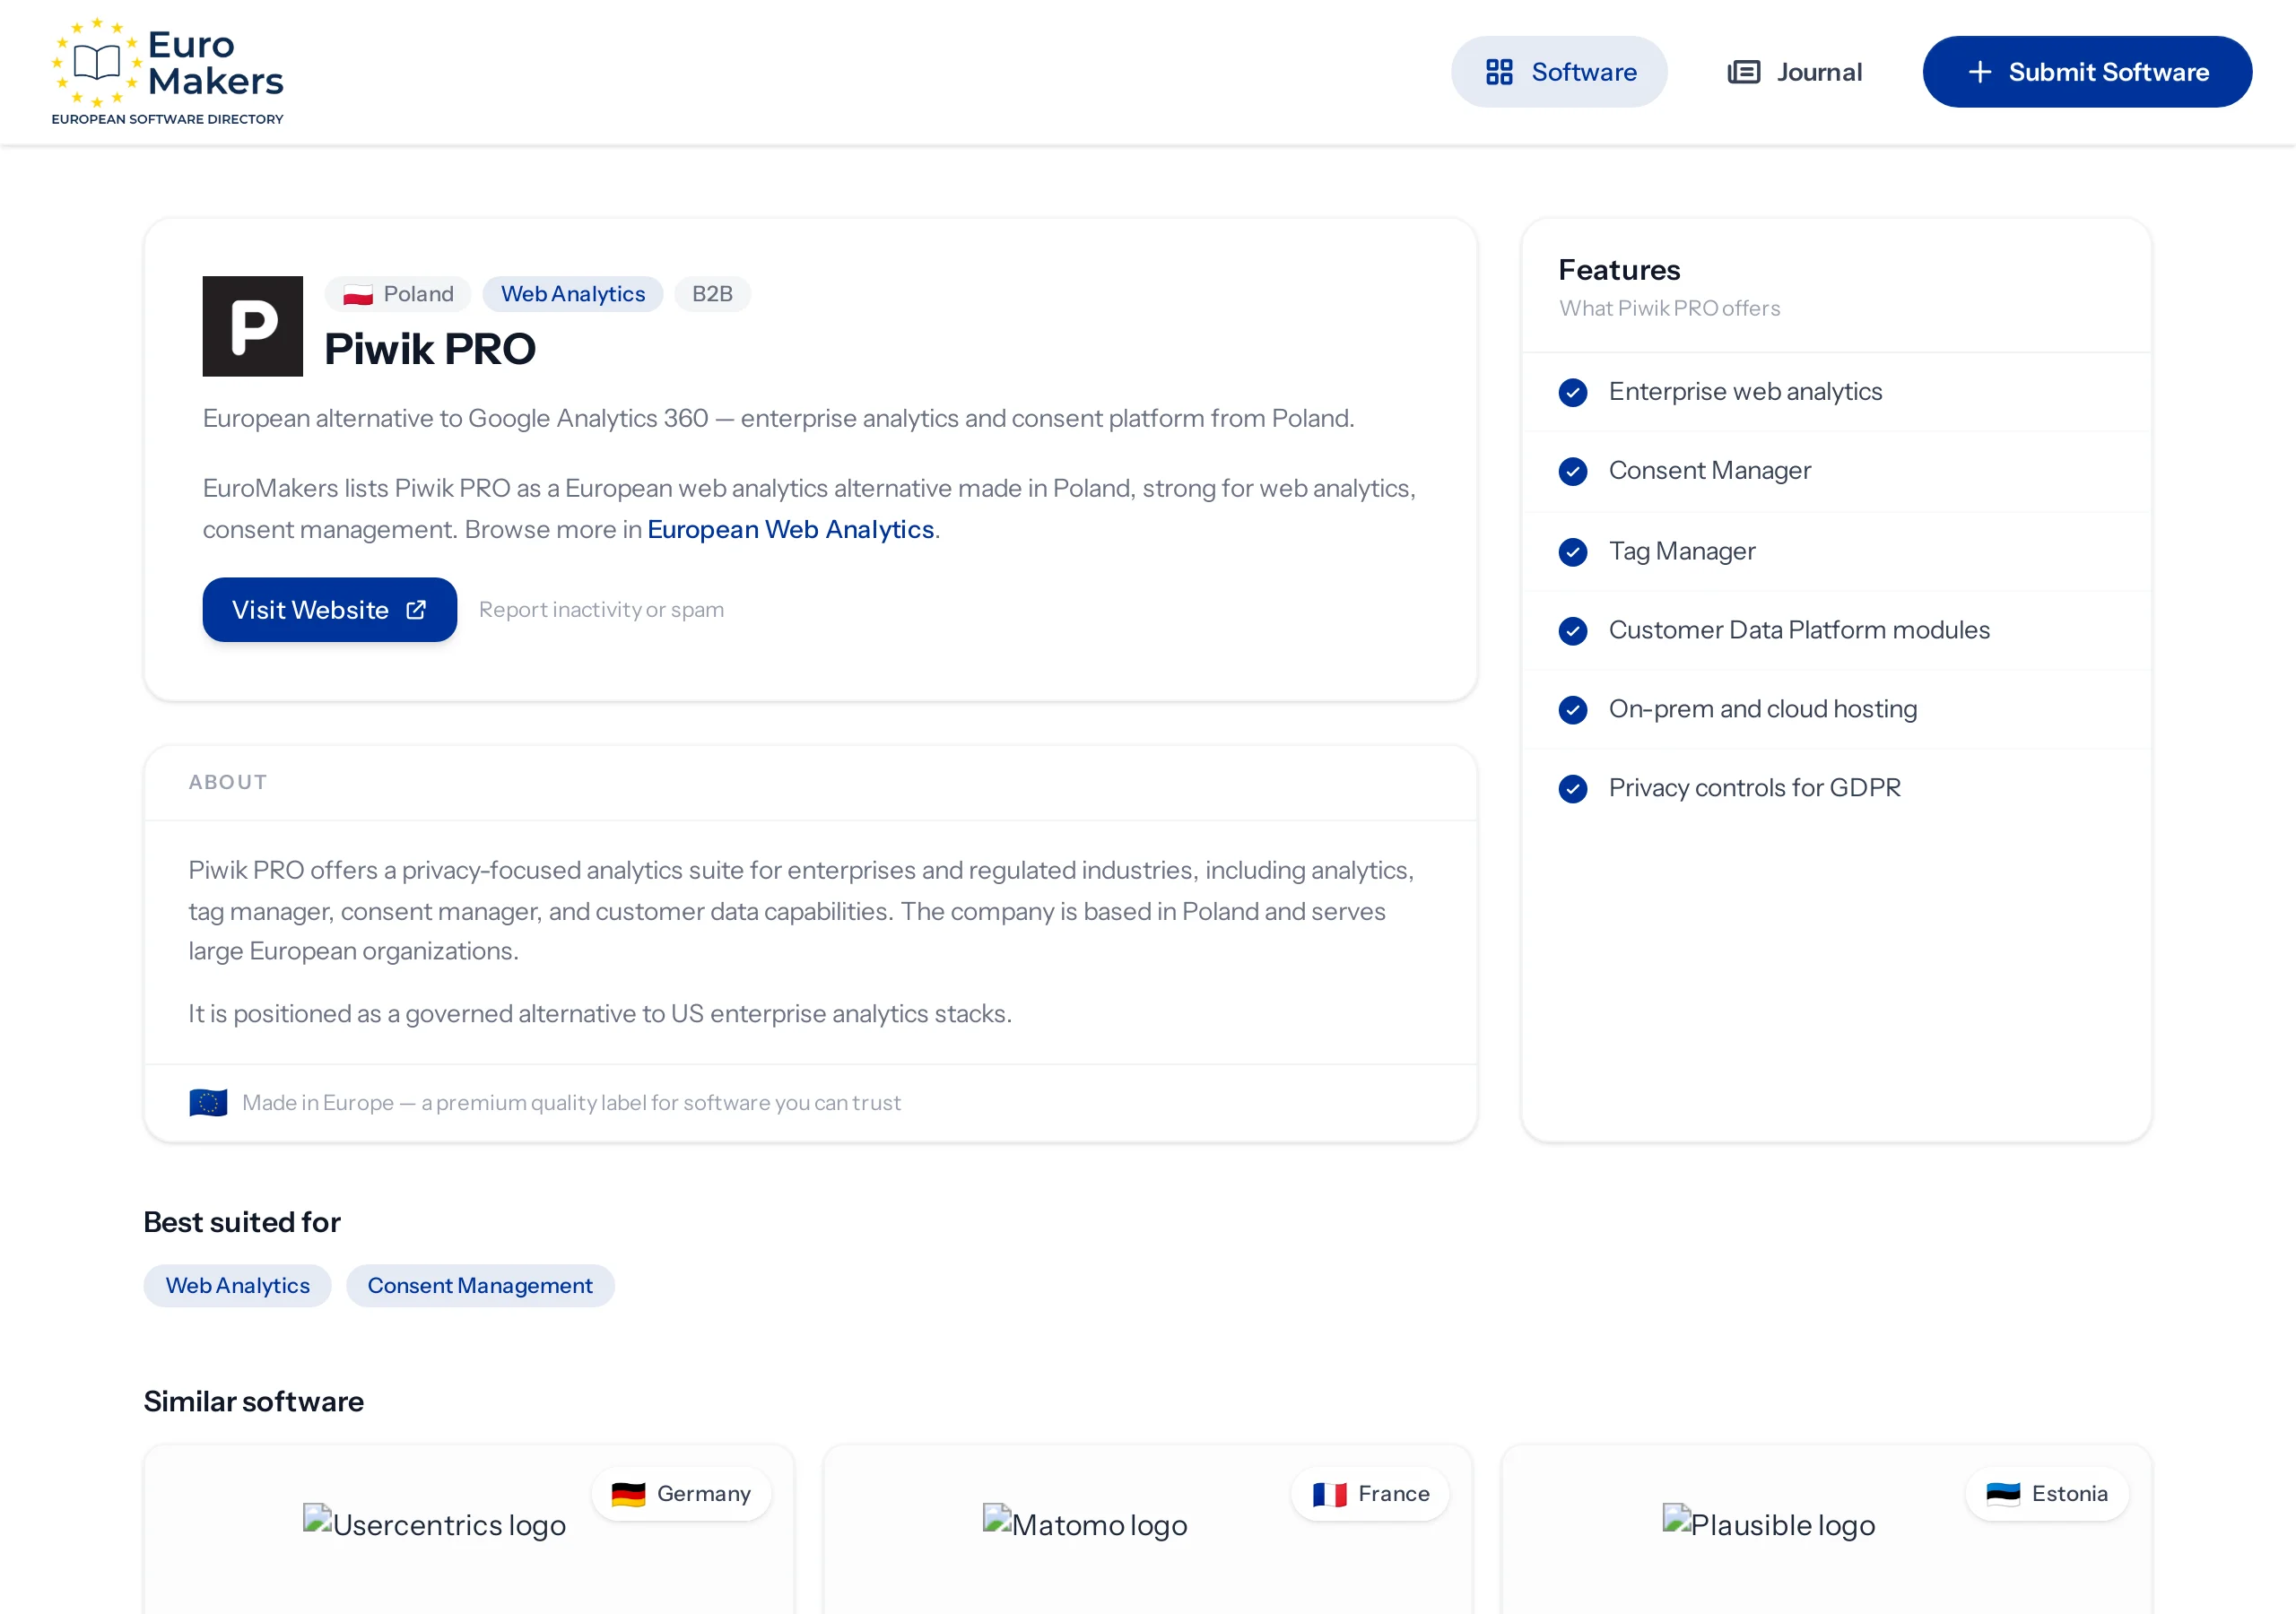This screenshot has width=2296, height=1614.
Task: Click the Estonia badge on Plausible card
Action: click(x=2047, y=1494)
